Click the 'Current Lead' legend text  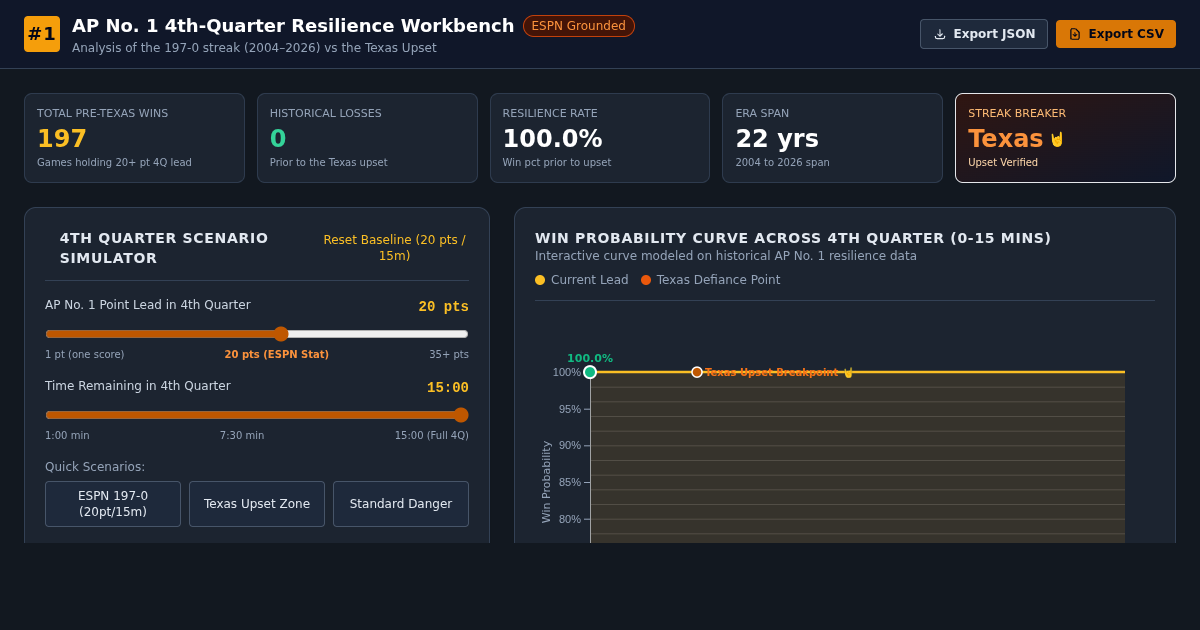590,280
